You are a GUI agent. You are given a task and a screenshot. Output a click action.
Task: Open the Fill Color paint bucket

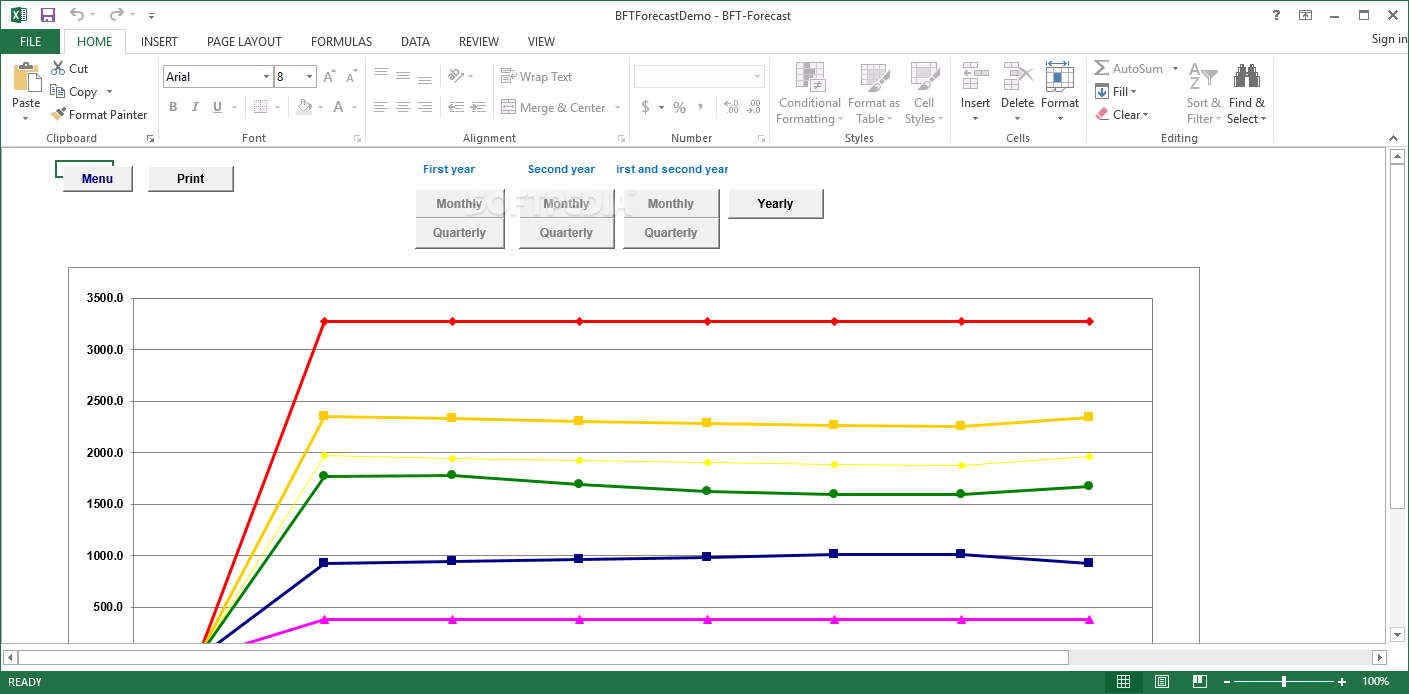pos(304,107)
